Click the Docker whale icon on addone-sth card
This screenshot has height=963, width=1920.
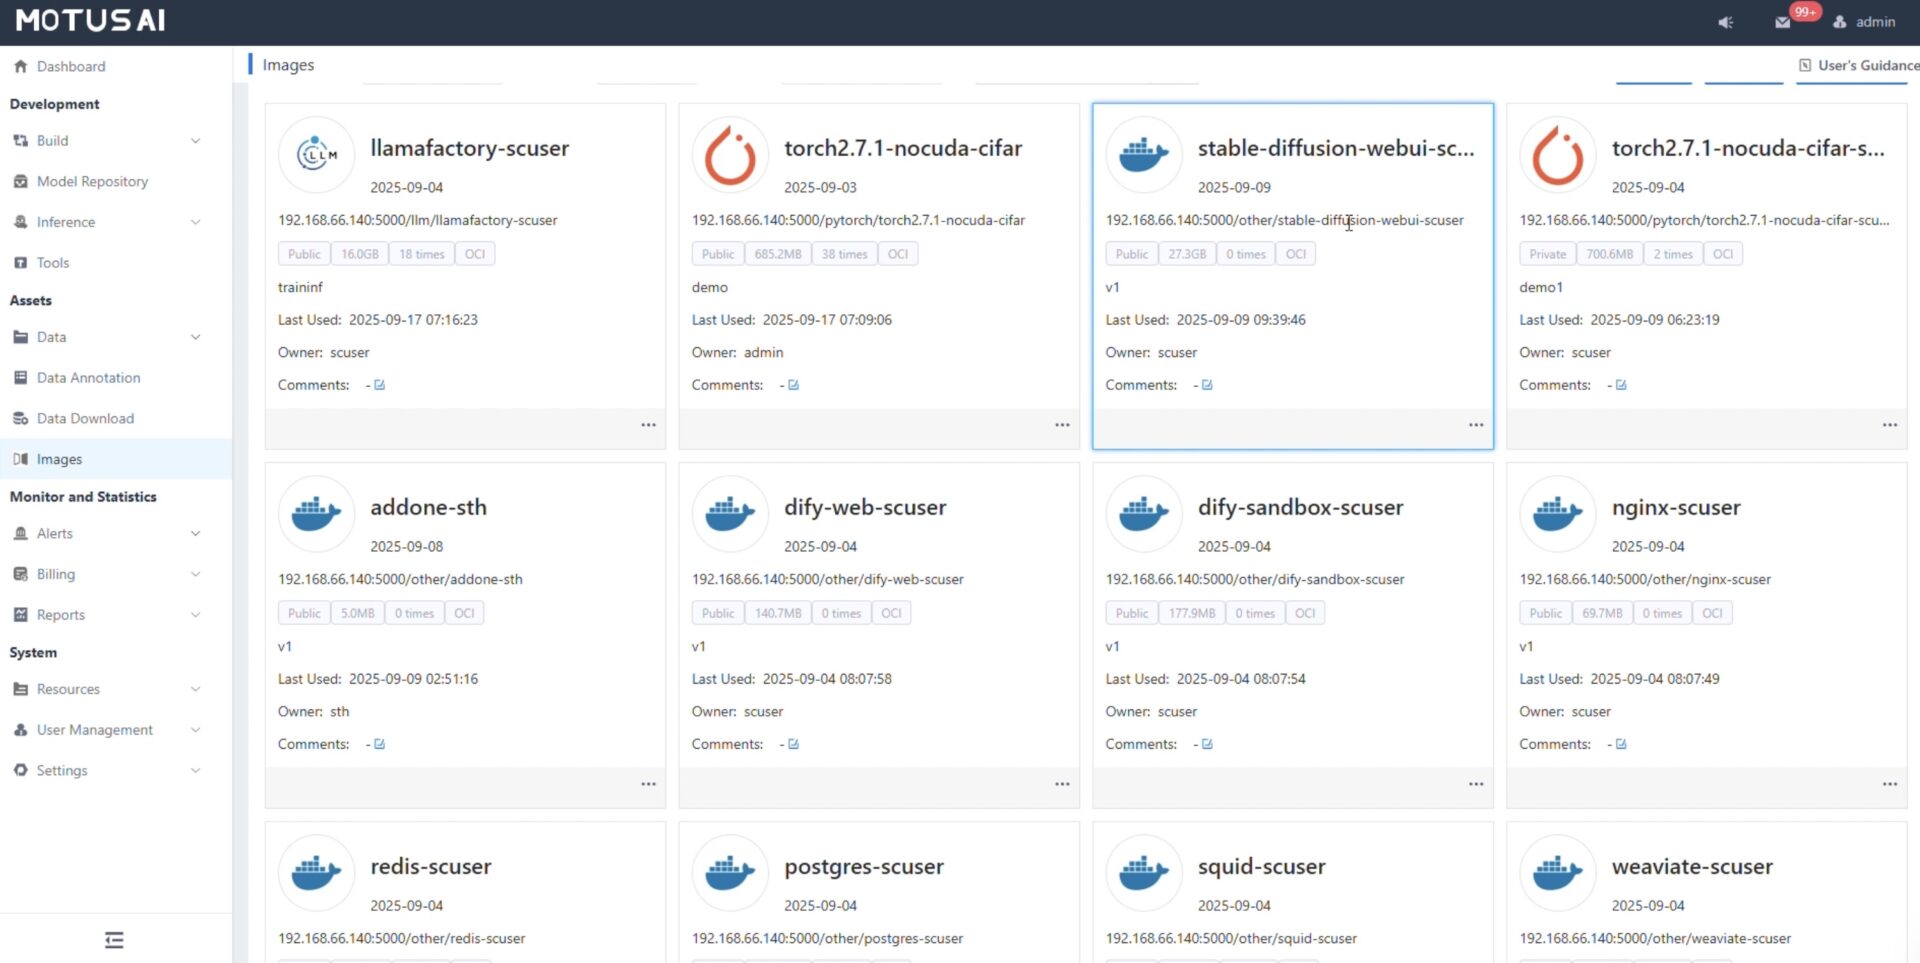[316, 513]
